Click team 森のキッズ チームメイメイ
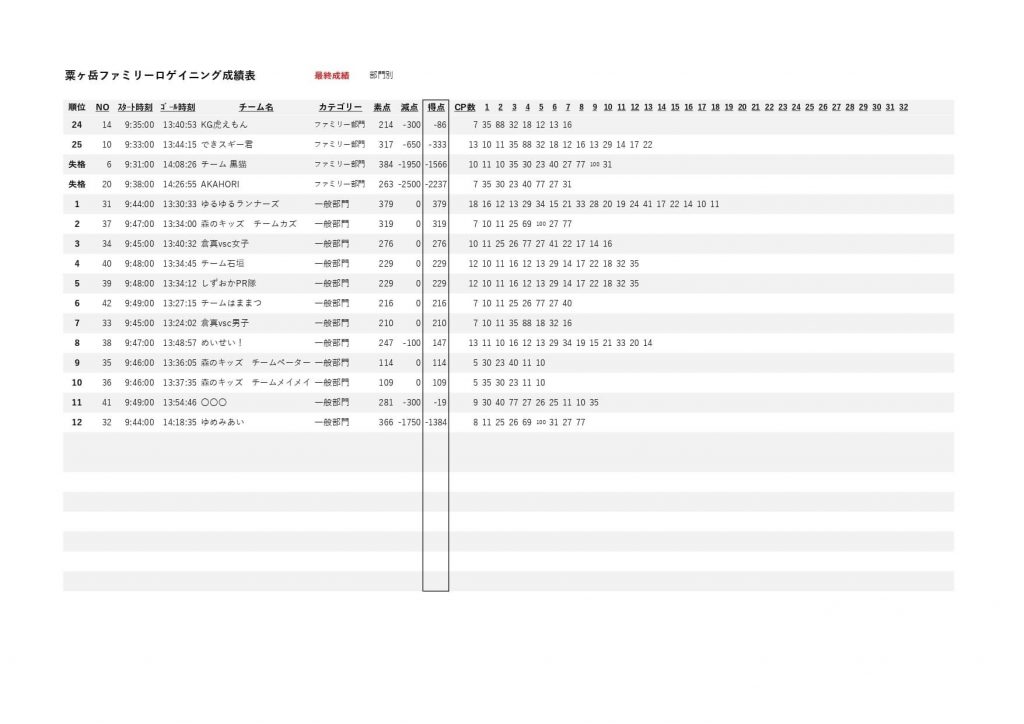The image size is (1024, 724). (x=255, y=383)
